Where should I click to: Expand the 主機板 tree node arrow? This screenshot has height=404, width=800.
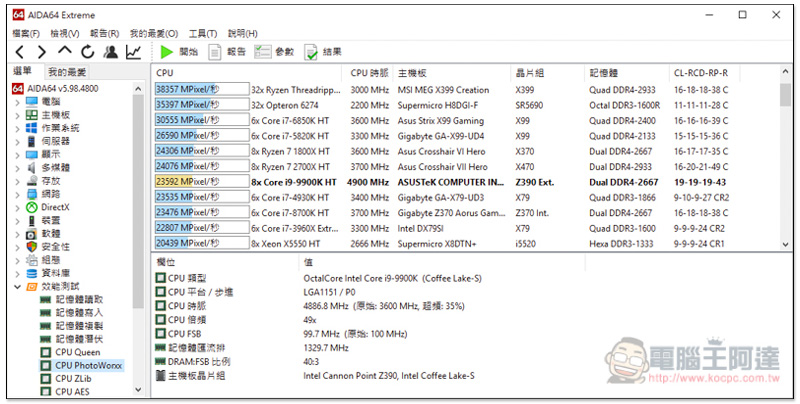18,115
